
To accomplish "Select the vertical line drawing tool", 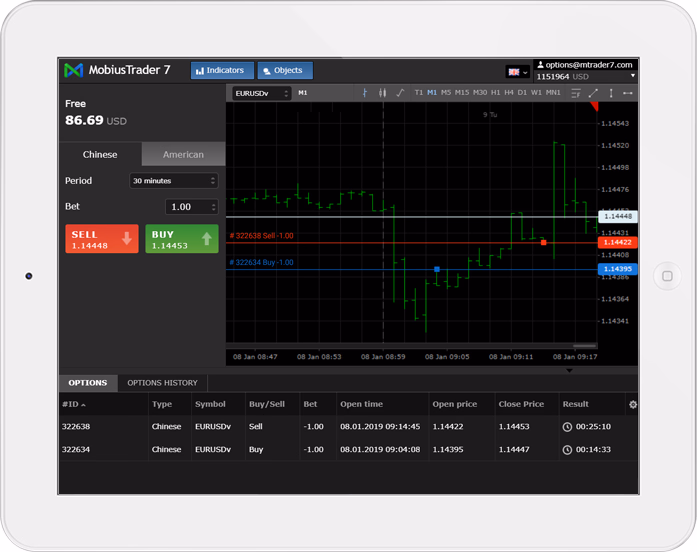I will pos(611,93).
